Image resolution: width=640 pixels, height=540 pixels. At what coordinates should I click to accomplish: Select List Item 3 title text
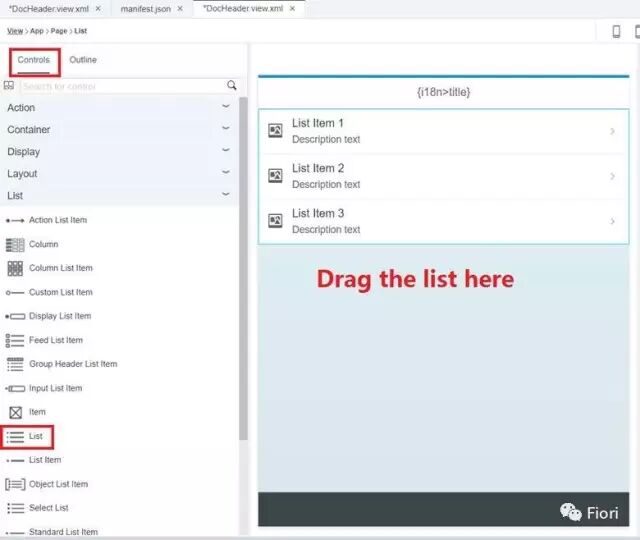coord(318,213)
